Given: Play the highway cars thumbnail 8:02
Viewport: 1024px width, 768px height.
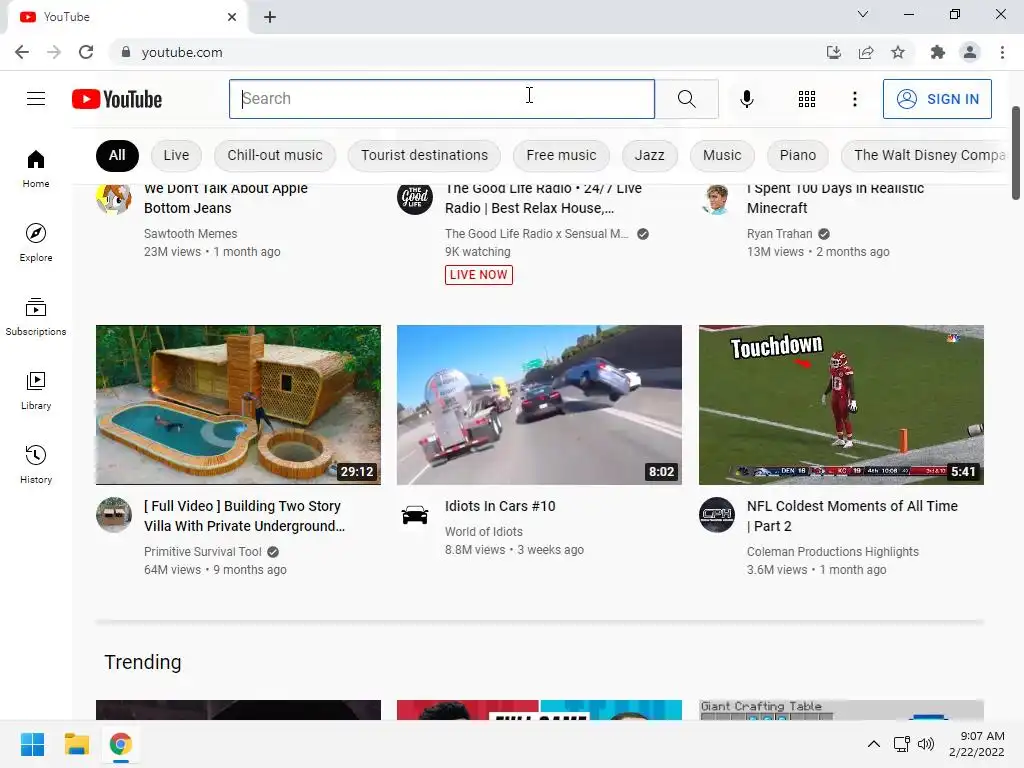Looking at the screenshot, I should 539,405.
